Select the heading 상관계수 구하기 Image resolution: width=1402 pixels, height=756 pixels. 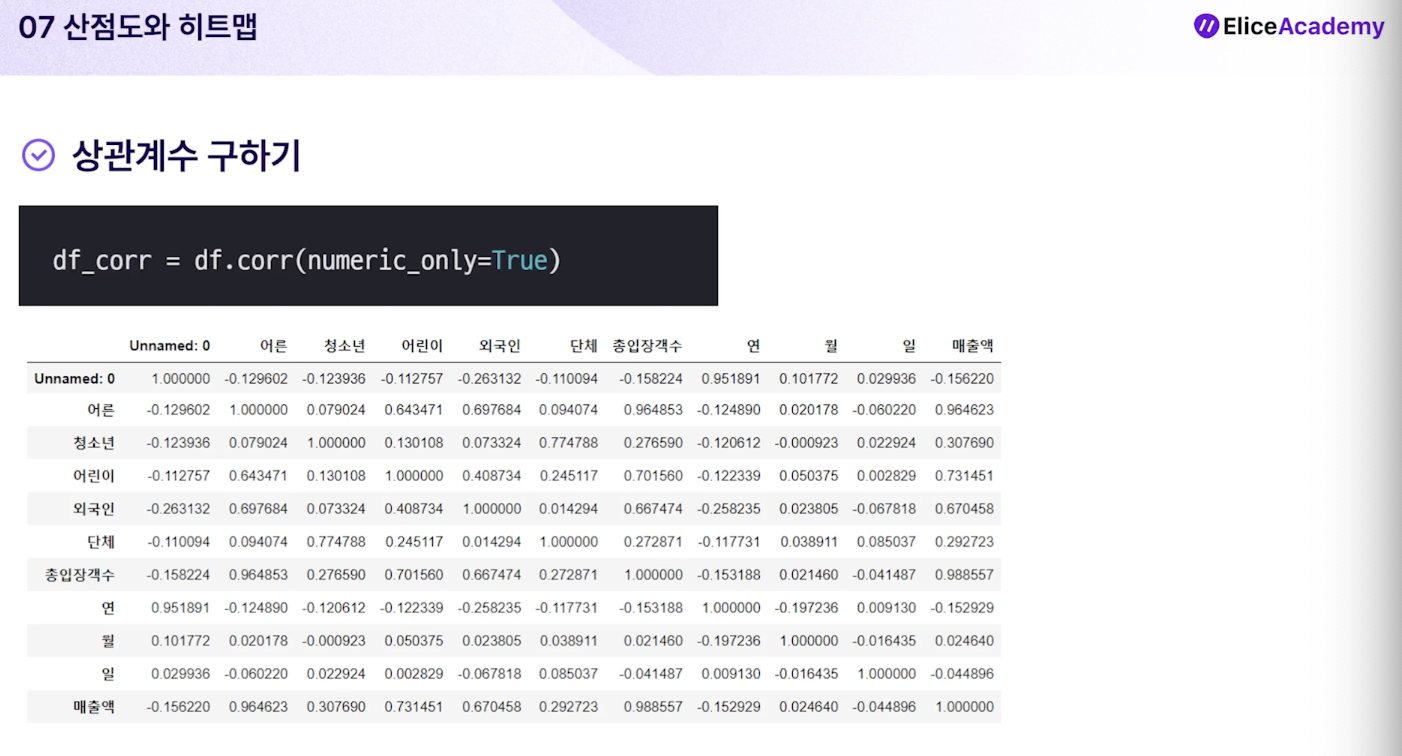(x=186, y=156)
